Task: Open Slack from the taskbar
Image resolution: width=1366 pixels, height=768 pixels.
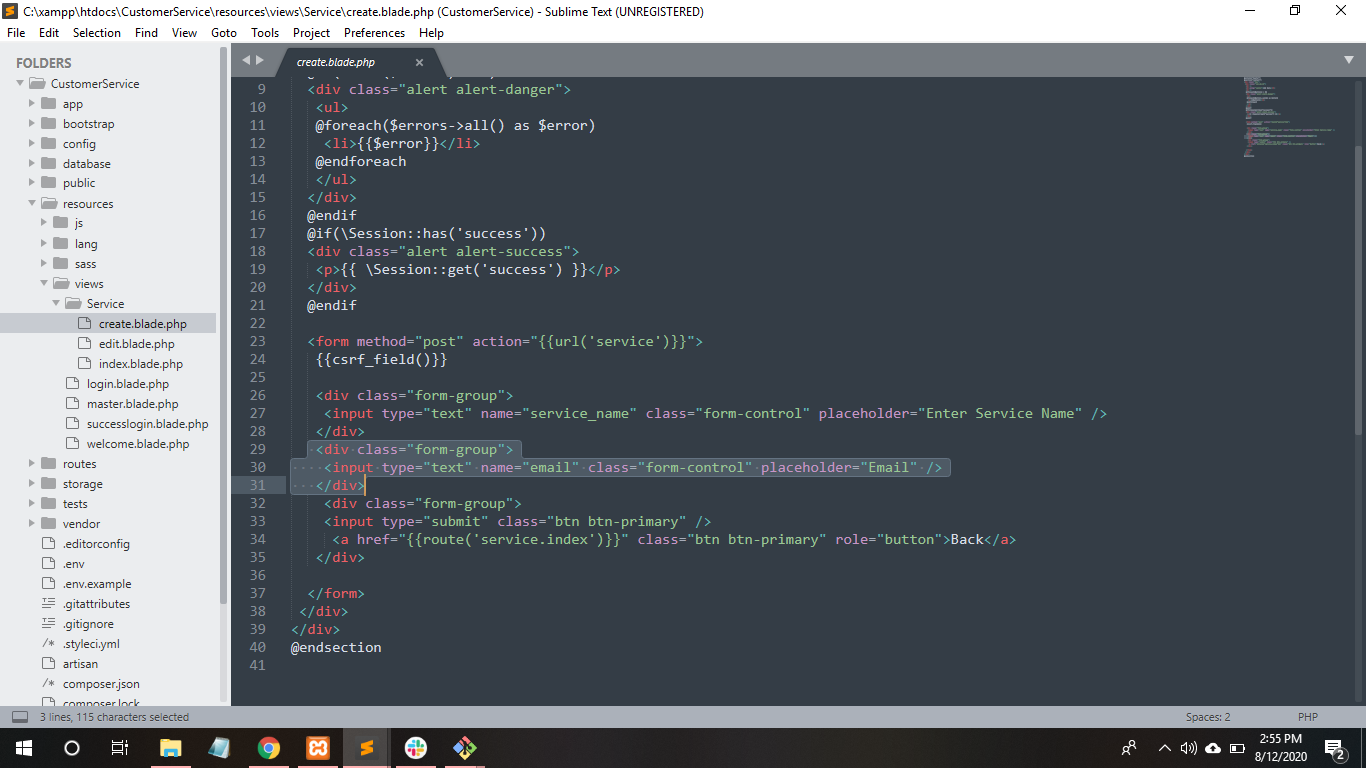Action: coord(416,748)
